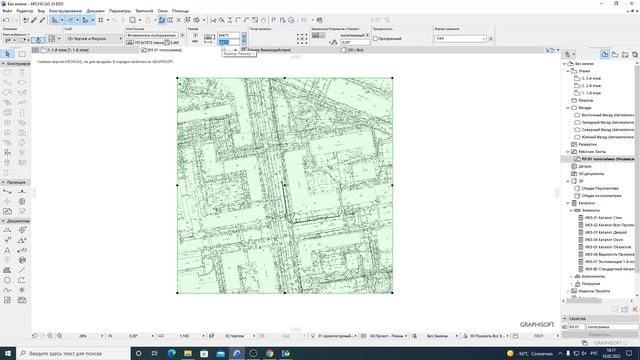Collapse the Документирование toolbox section
The height and width of the screenshot is (360, 640).
pyautogui.click(x=3, y=221)
